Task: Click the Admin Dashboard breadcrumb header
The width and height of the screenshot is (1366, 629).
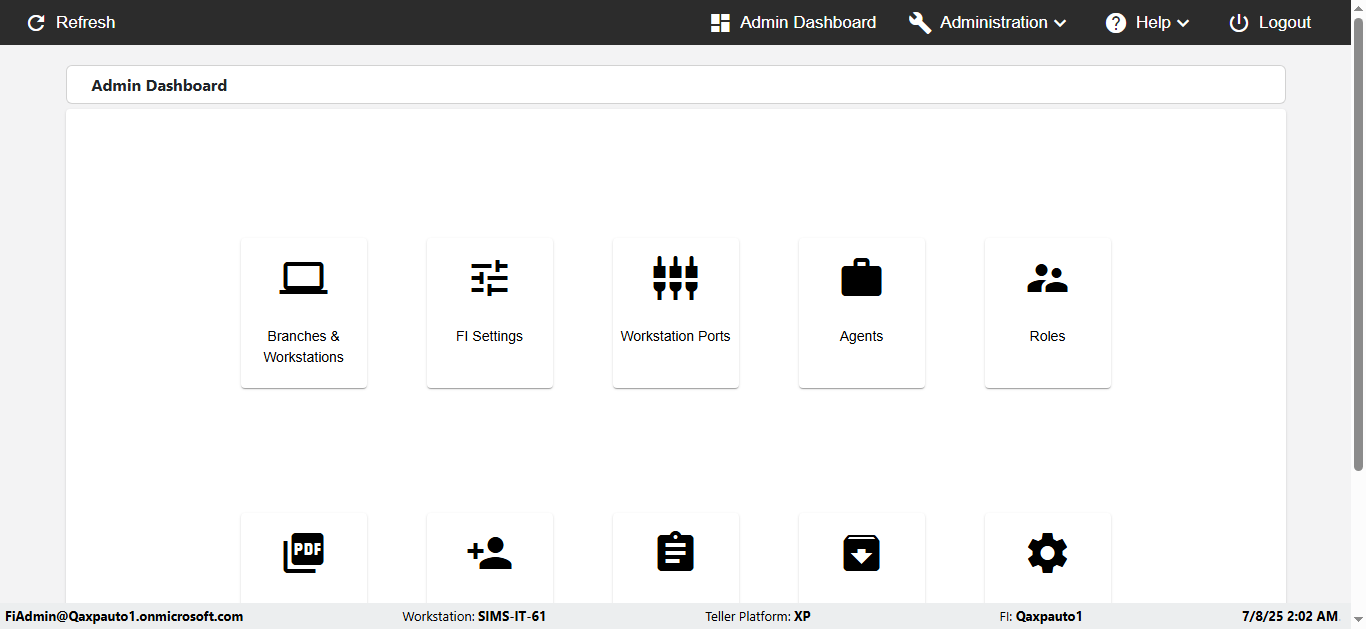Action: coord(159,86)
